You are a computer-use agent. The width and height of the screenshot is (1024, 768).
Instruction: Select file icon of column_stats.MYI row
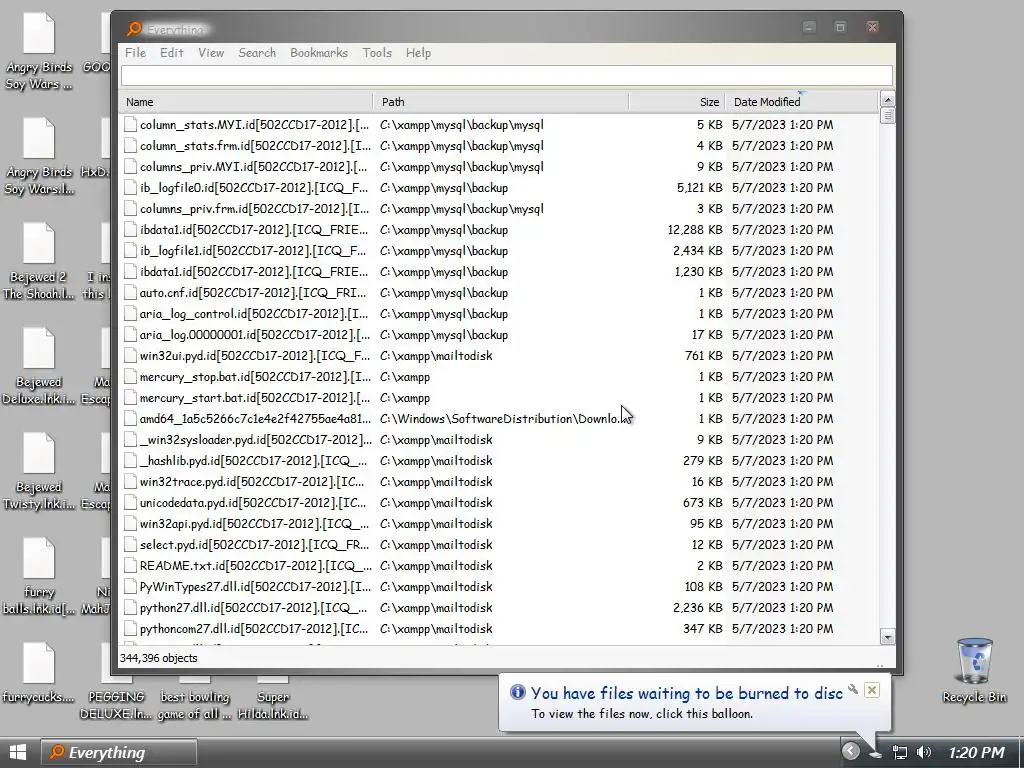130,125
